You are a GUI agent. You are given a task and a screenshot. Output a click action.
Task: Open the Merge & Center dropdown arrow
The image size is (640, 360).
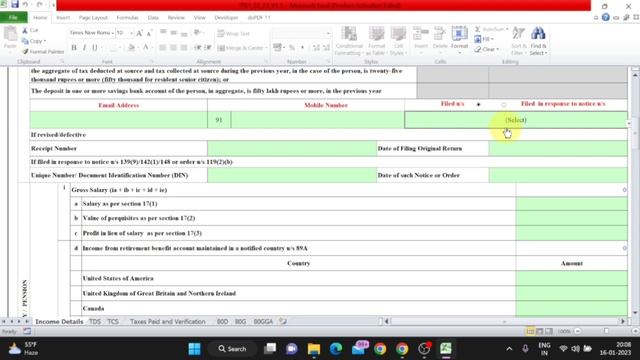click(x=266, y=48)
